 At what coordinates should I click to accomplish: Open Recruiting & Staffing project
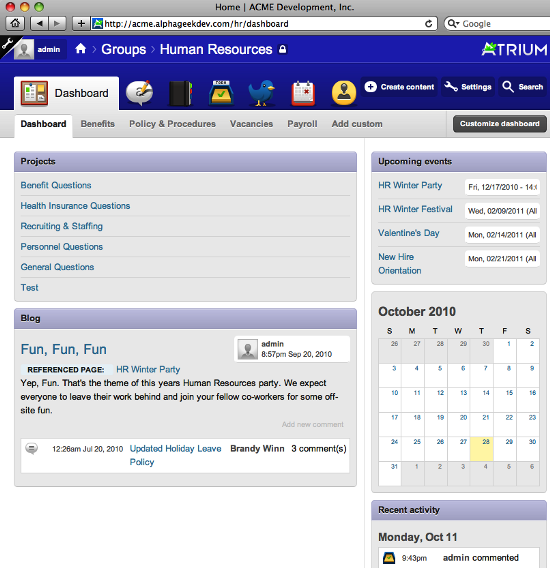[x=62, y=226]
